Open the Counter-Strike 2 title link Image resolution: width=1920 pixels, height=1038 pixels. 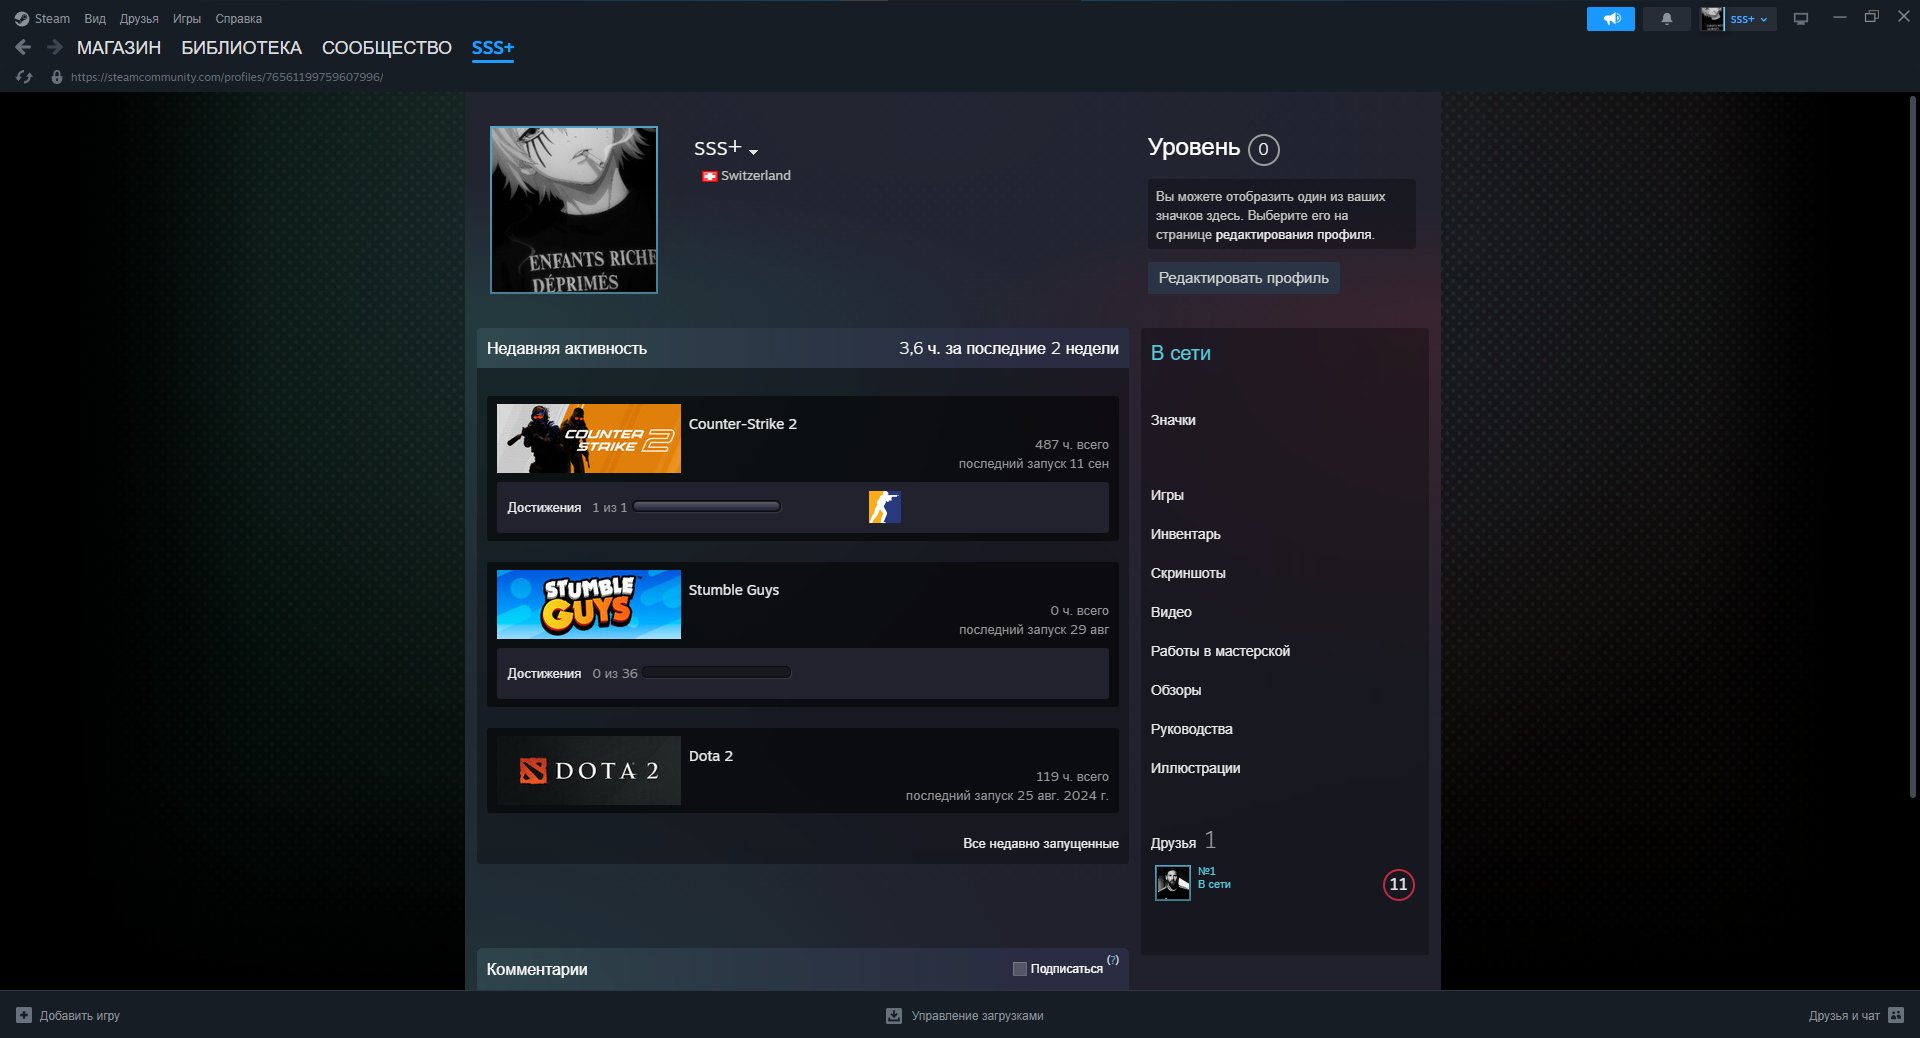click(x=743, y=424)
